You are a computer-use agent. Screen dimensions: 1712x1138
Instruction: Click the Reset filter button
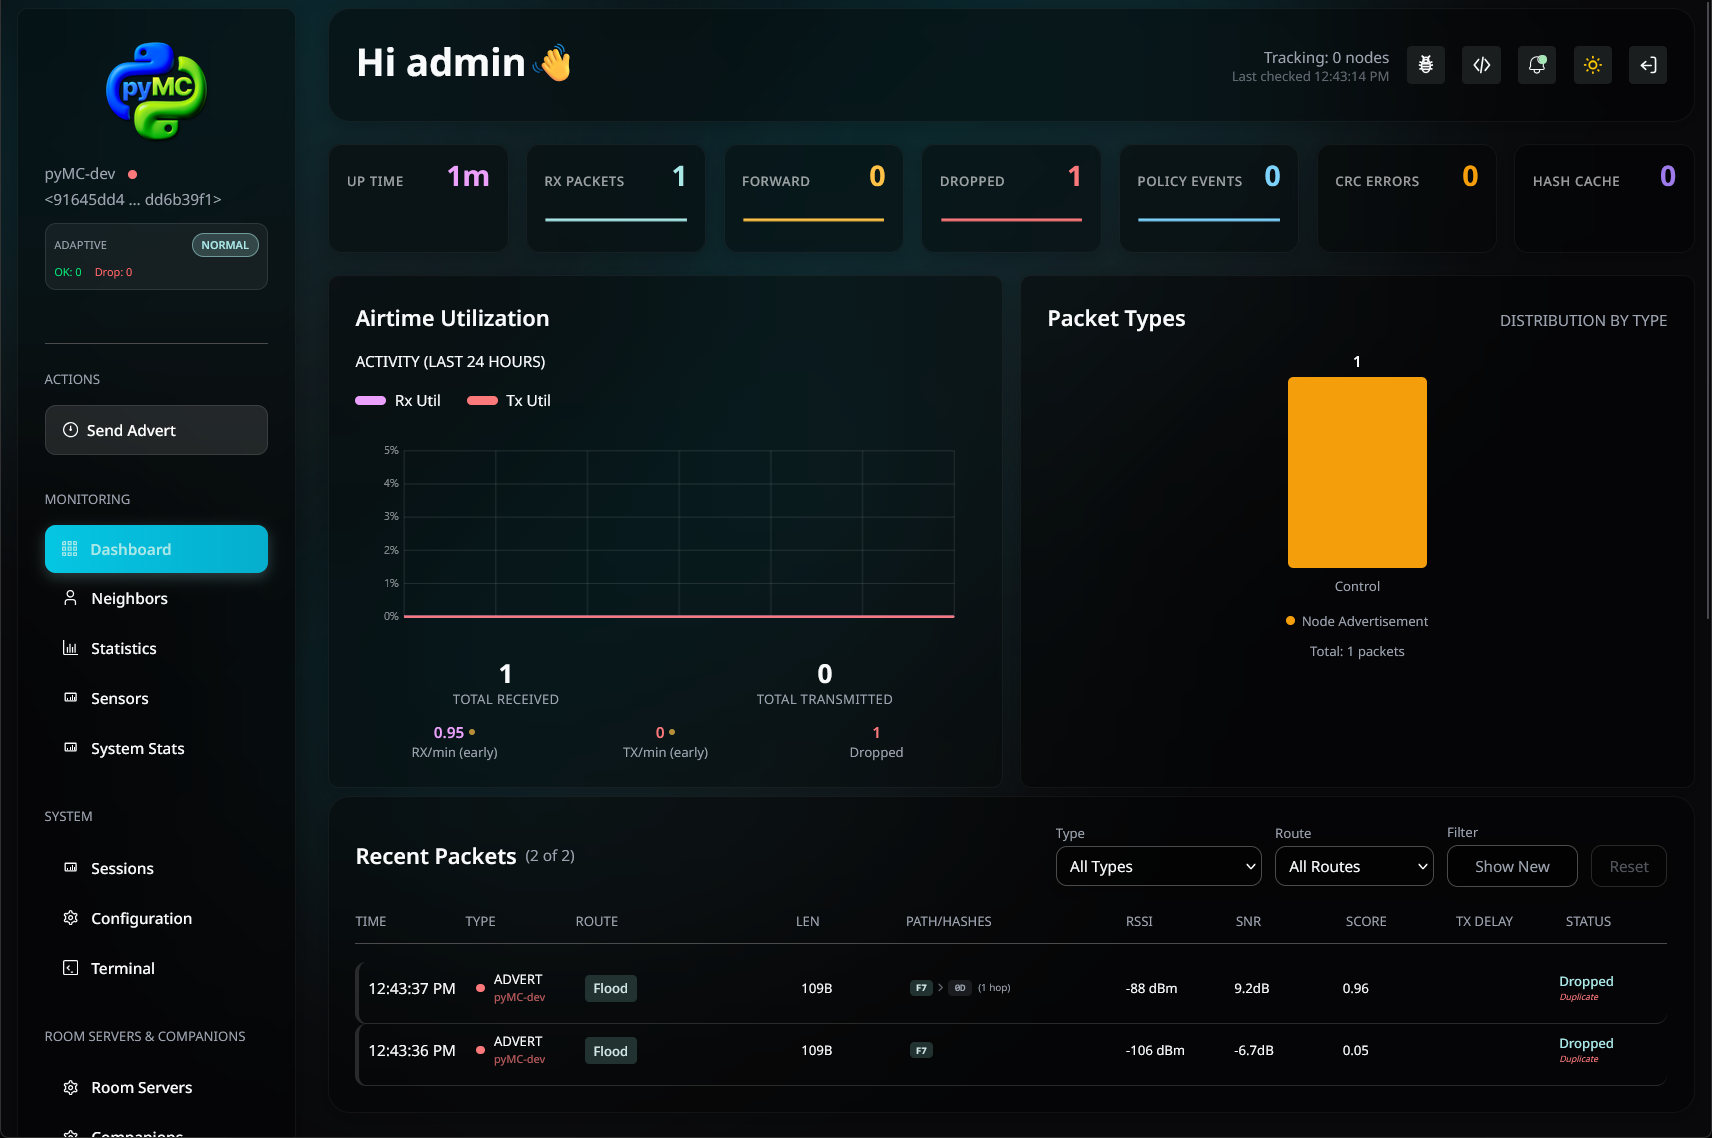(1629, 866)
